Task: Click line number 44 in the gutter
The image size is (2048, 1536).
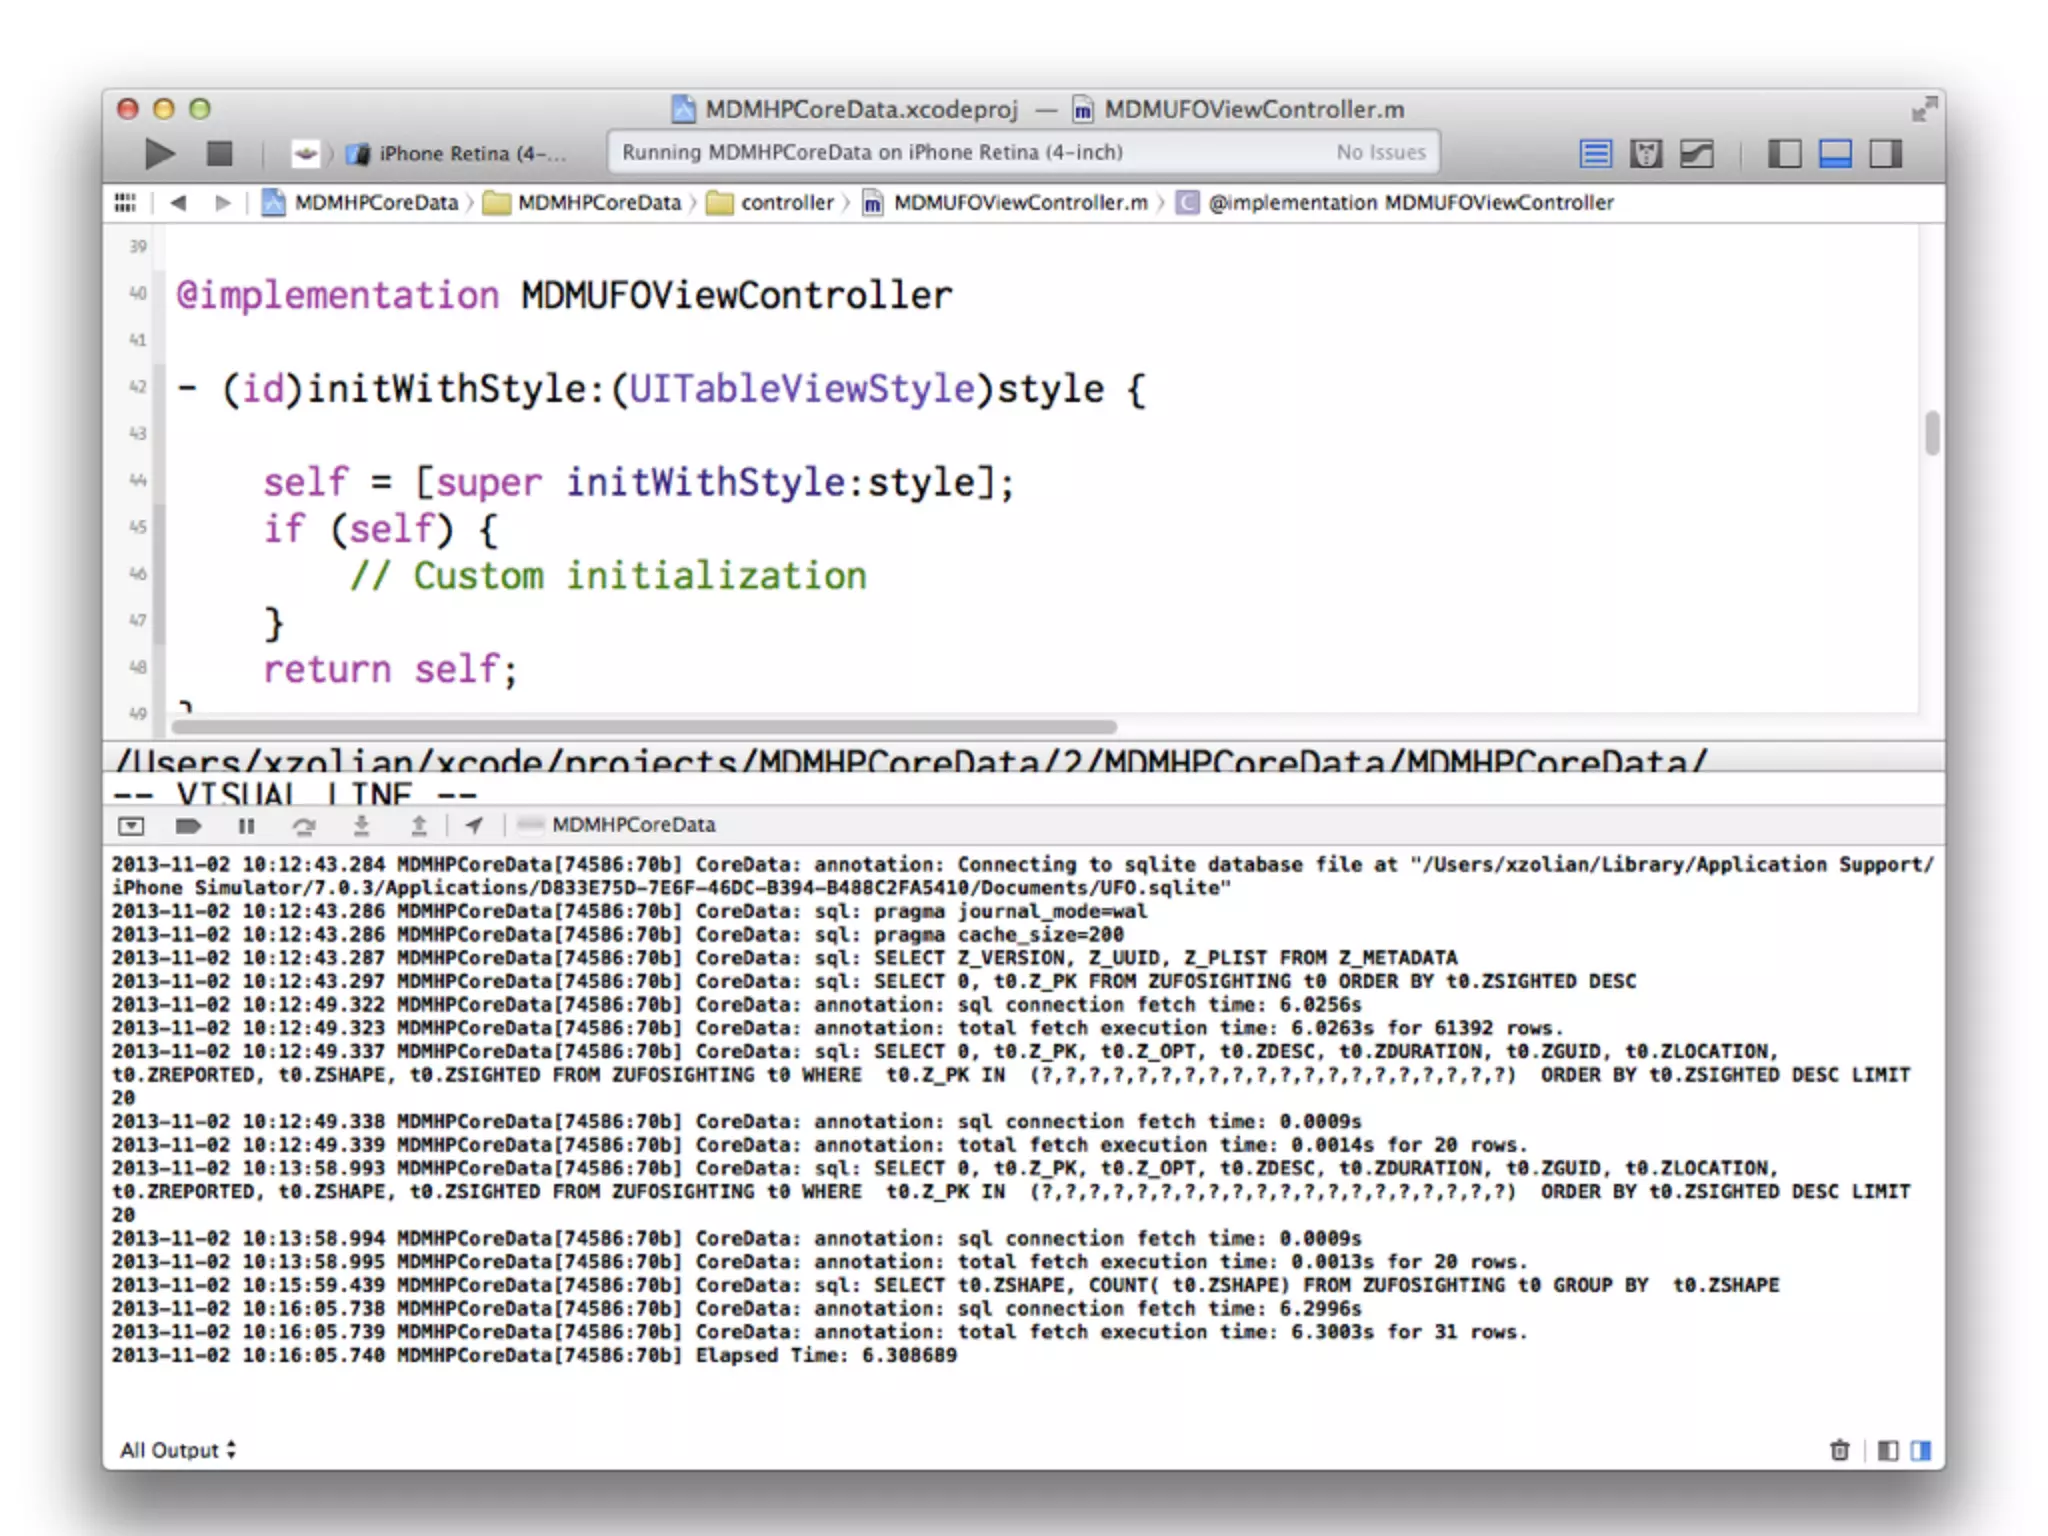Action: pyautogui.click(x=138, y=481)
